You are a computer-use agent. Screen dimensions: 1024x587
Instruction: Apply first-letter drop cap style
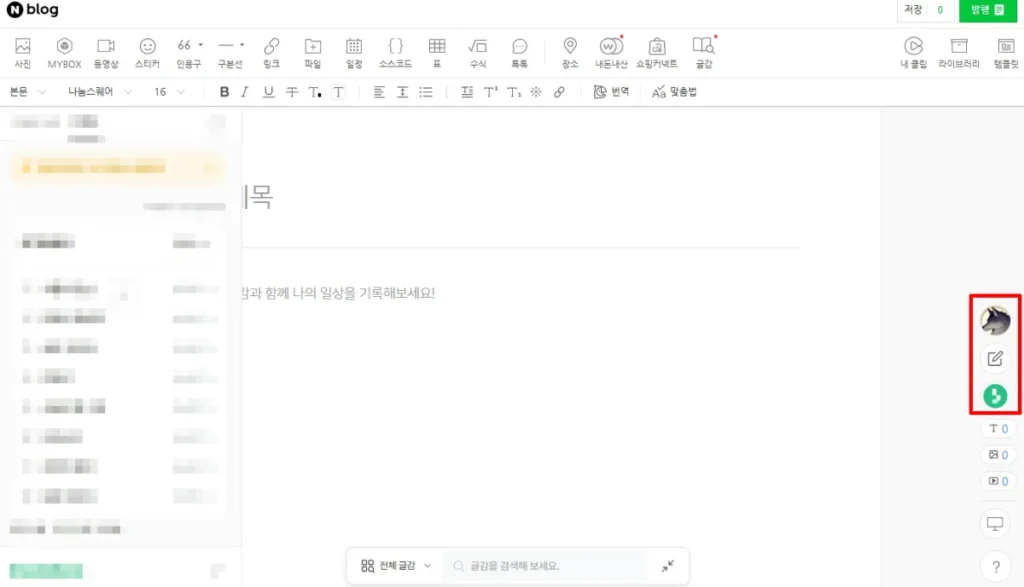[x=467, y=92]
